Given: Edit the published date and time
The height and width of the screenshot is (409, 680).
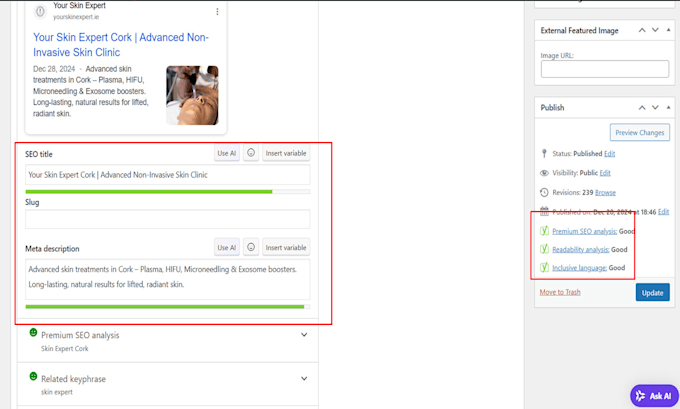Looking at the screenshot, I should coord(664,212).
